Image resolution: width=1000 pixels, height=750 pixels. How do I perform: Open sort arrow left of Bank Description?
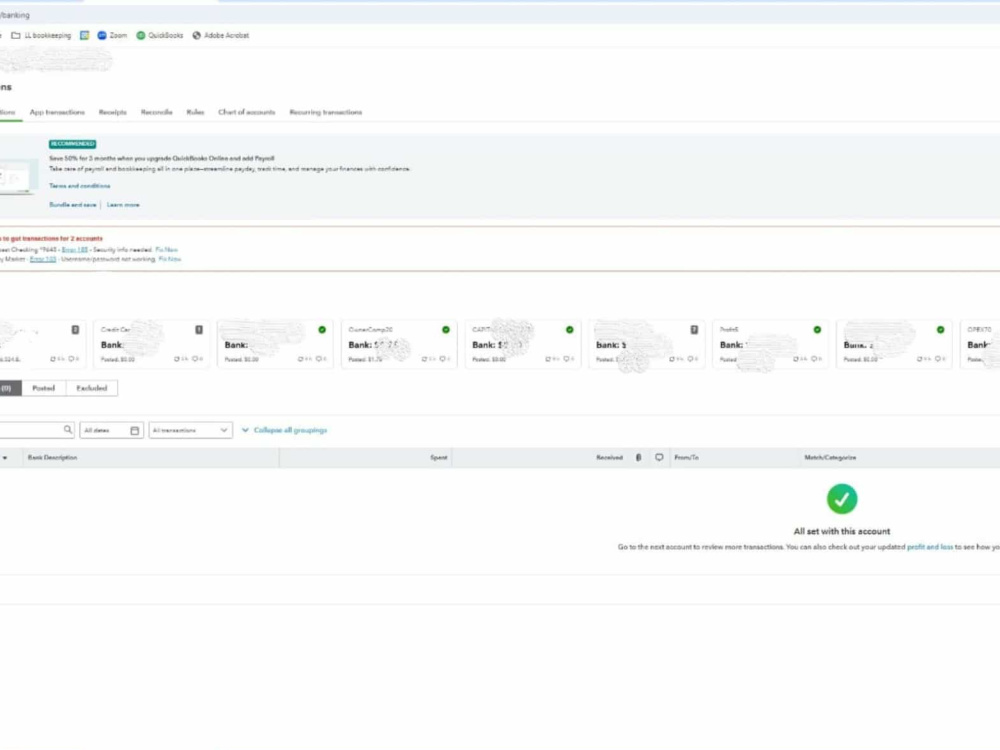click(x=5, y=458)
